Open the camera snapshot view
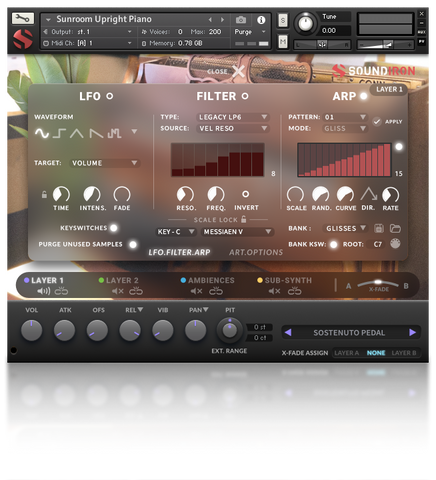436x480 pixels. click(x=241, y=20)
